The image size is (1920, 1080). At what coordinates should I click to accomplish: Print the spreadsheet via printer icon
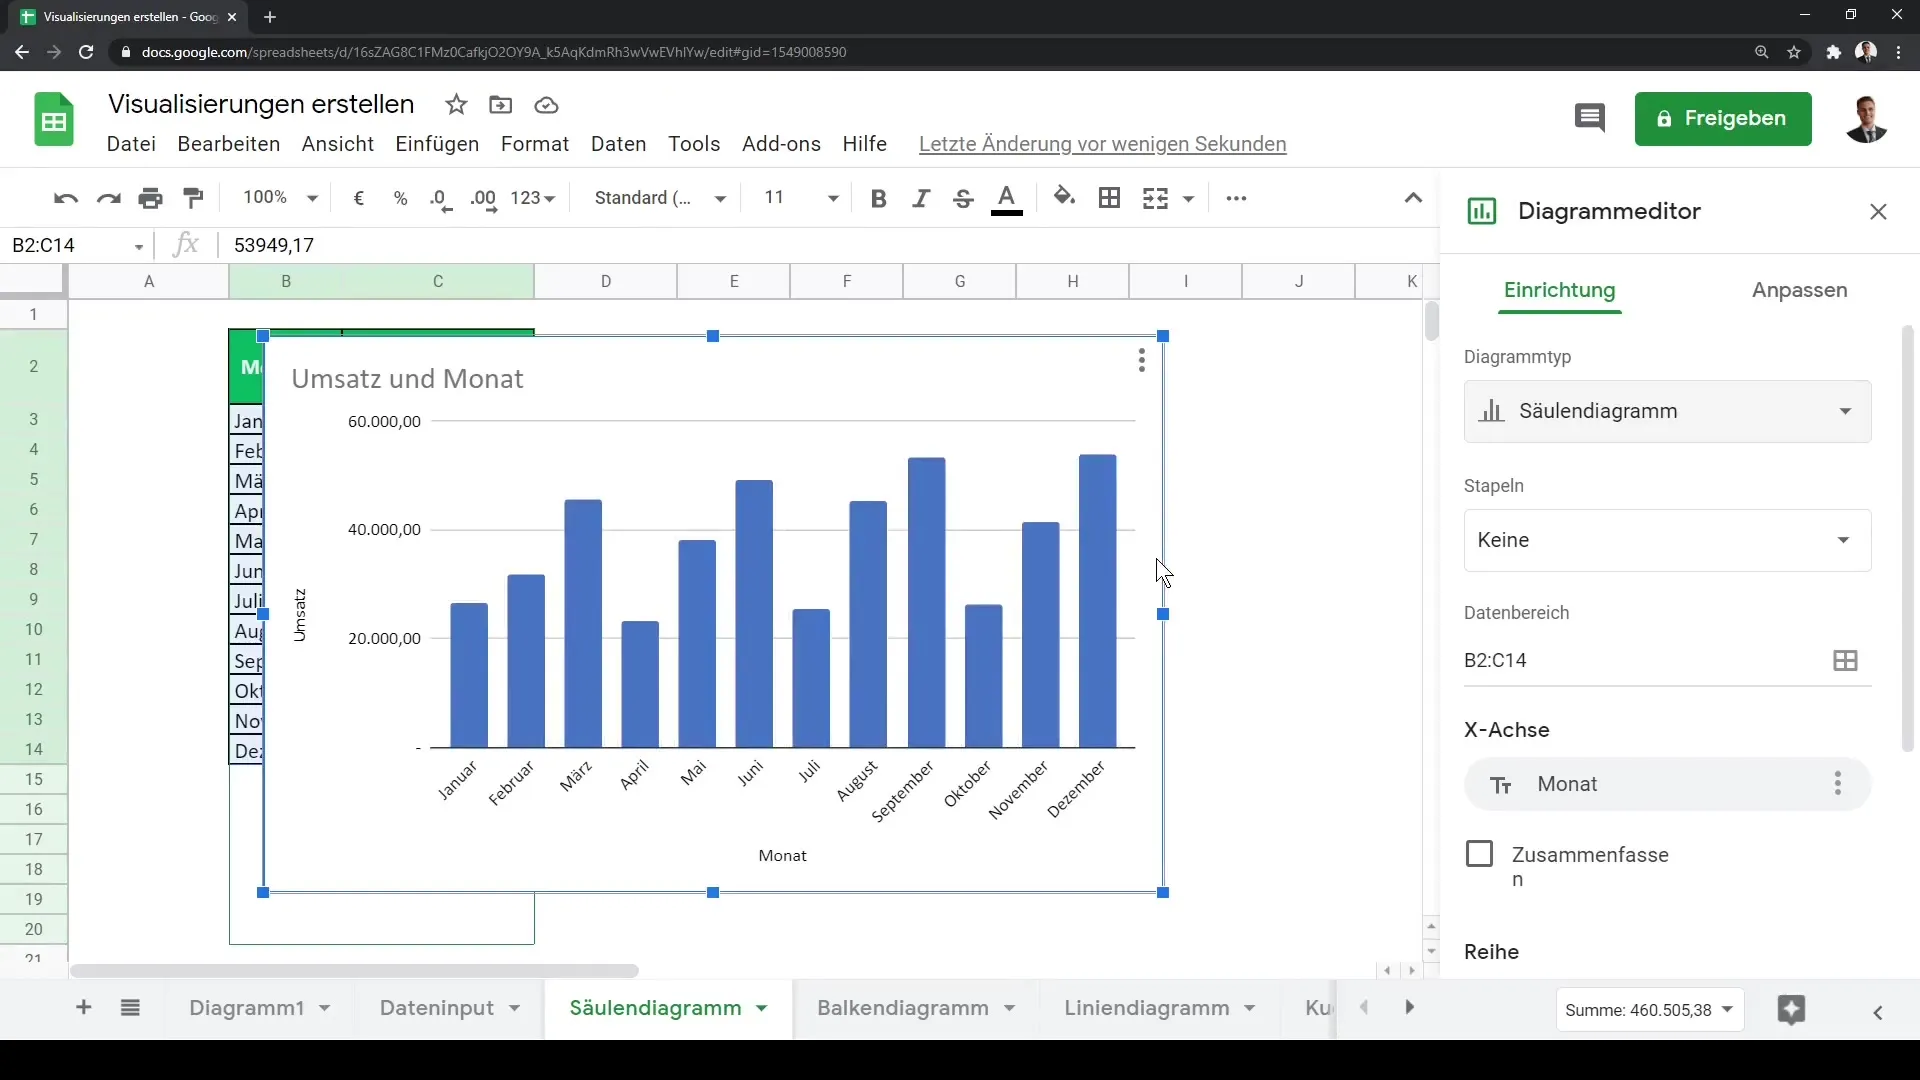[x=151, y=198]
